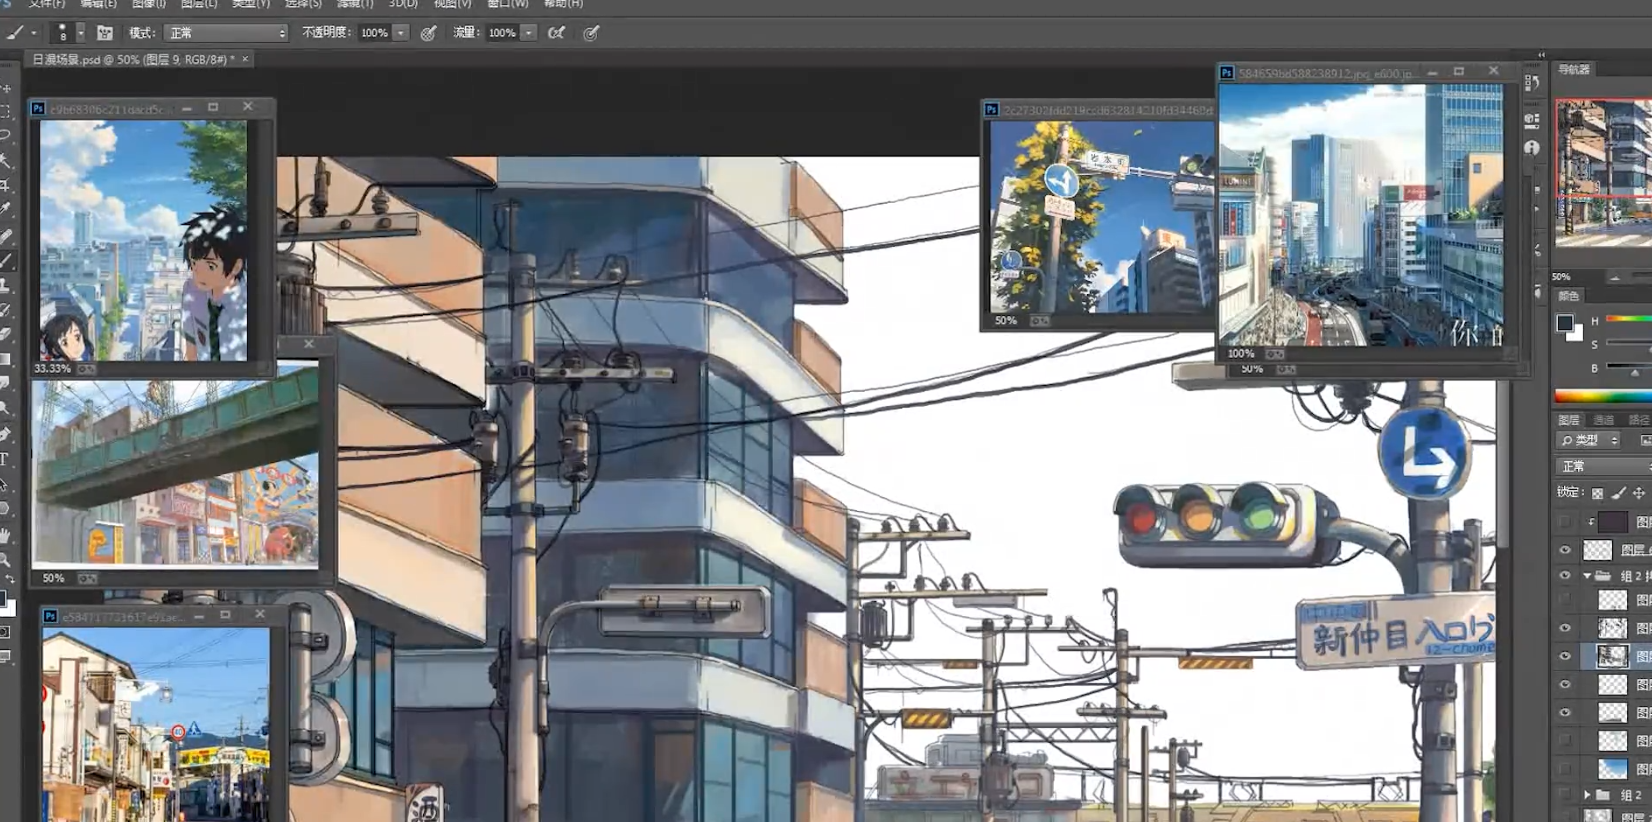
Task: Toggle visibility of layer above the selected layer
Action: click(x=1565, y=628)
